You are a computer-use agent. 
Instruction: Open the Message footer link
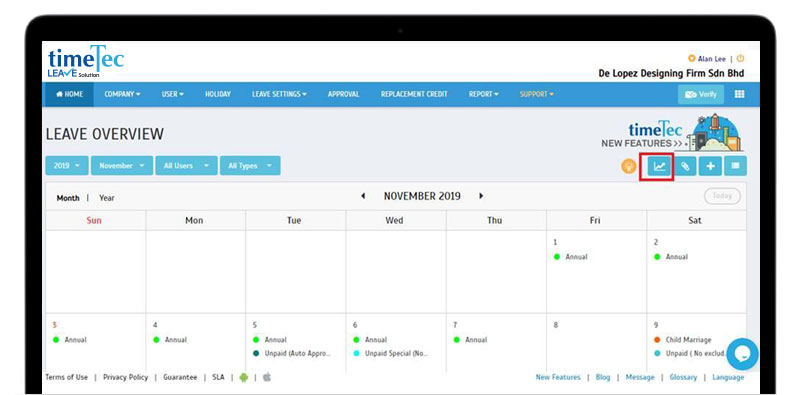click(x=640, y=377)
